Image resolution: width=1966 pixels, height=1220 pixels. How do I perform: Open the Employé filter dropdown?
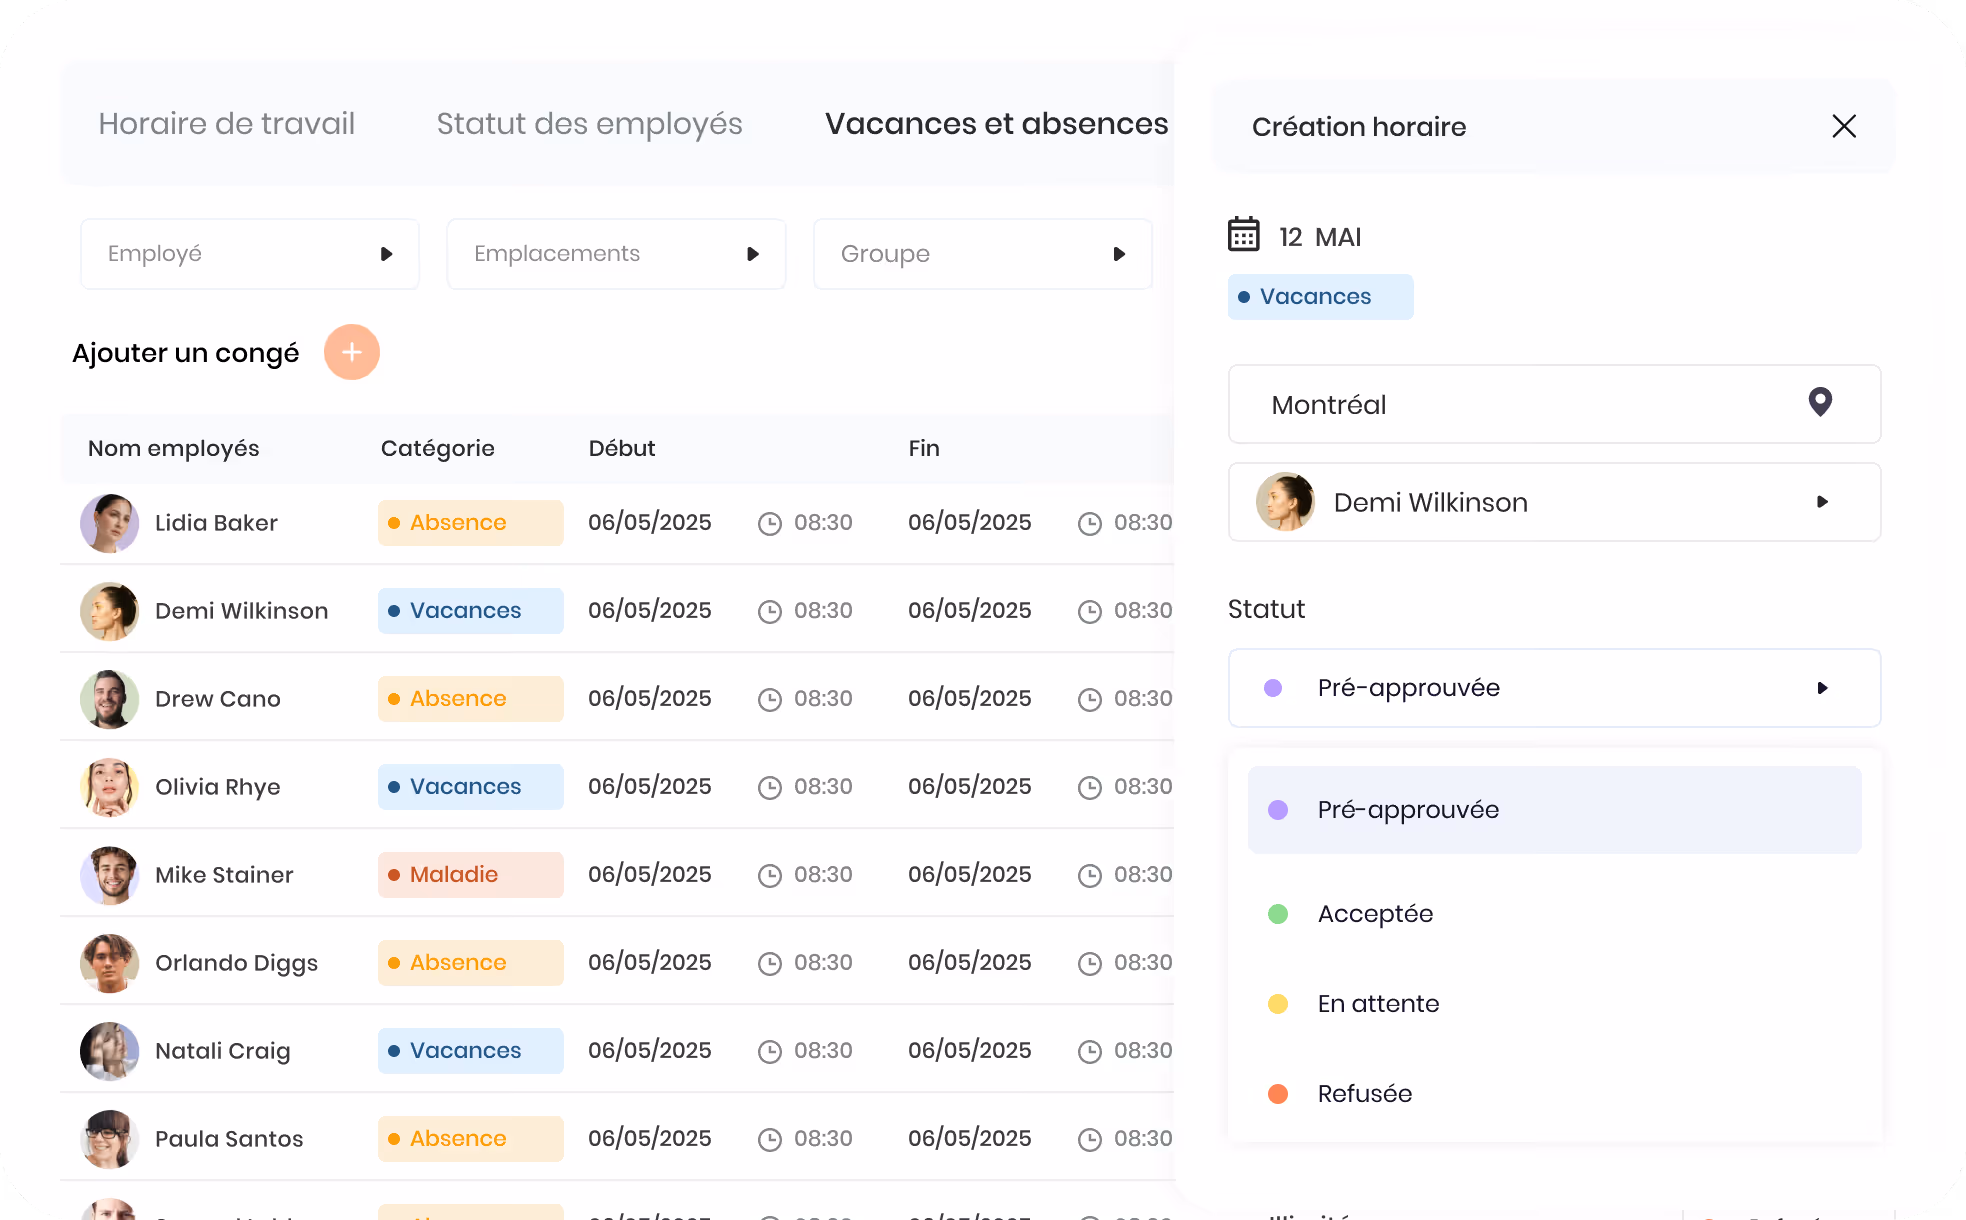tap(250, 254)
